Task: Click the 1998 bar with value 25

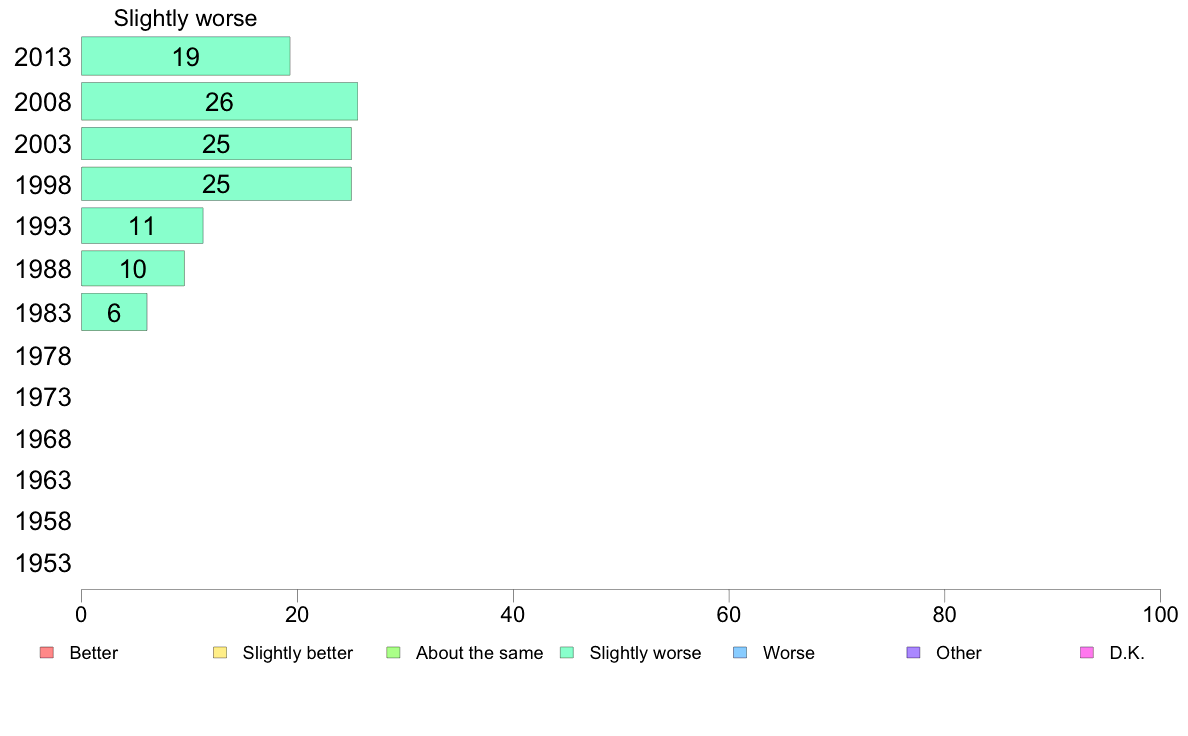Action: pyautogui.click(x=216, y=184)
